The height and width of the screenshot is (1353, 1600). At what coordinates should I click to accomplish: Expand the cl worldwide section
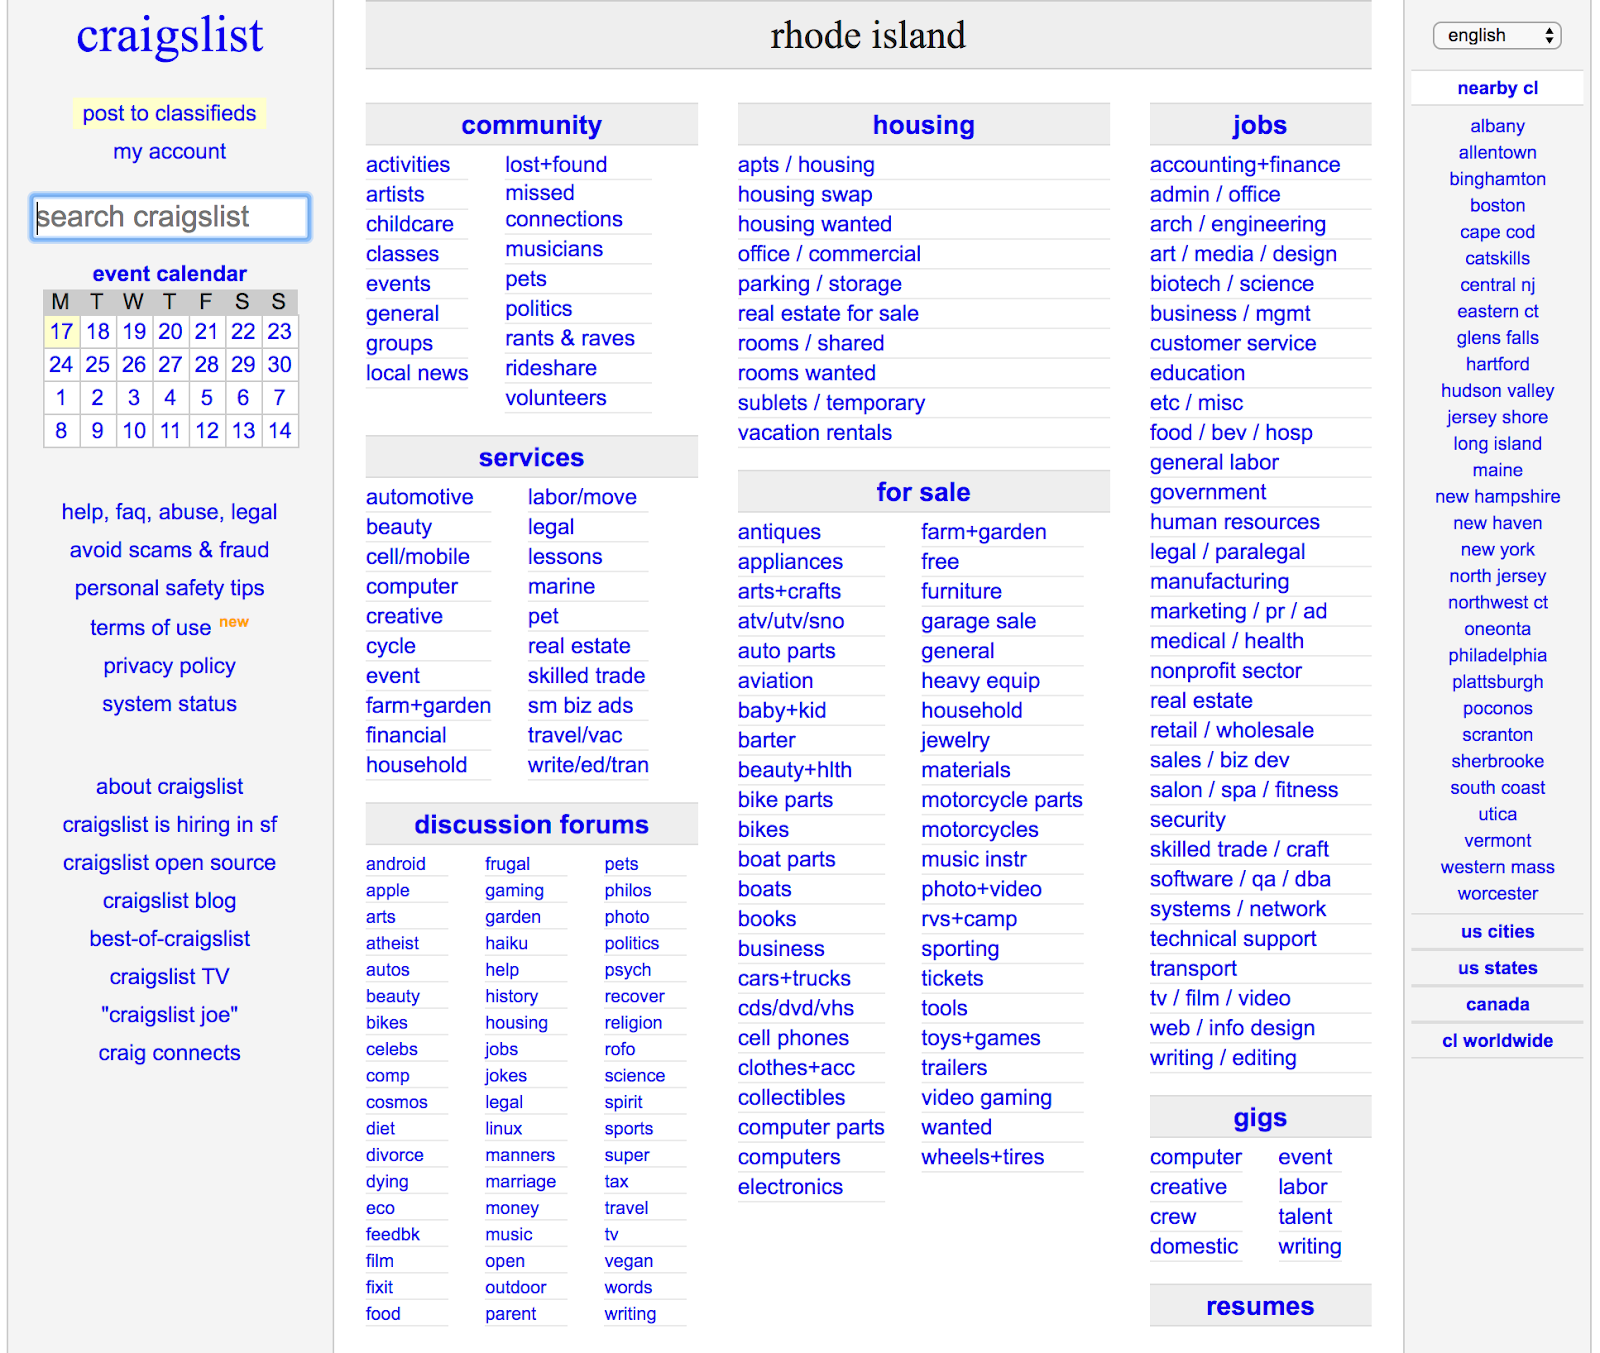coord(1497,1041)
